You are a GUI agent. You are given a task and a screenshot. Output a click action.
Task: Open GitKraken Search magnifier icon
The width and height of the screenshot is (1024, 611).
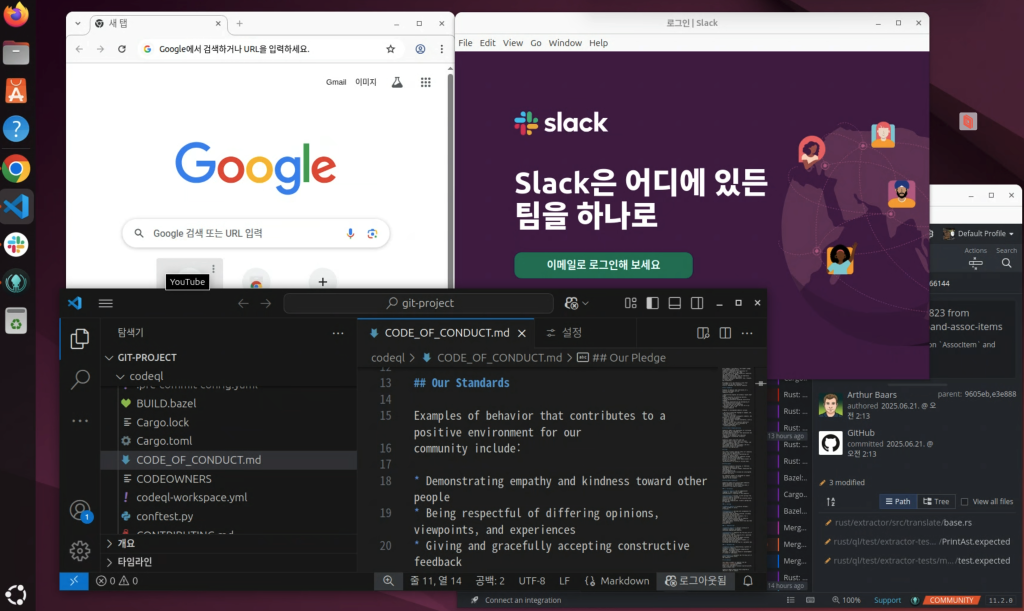pos(1006,263)
